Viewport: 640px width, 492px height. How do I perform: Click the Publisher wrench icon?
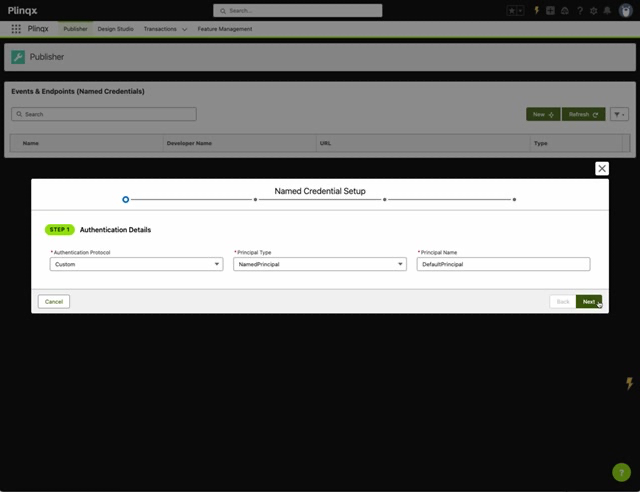point(18,57)
